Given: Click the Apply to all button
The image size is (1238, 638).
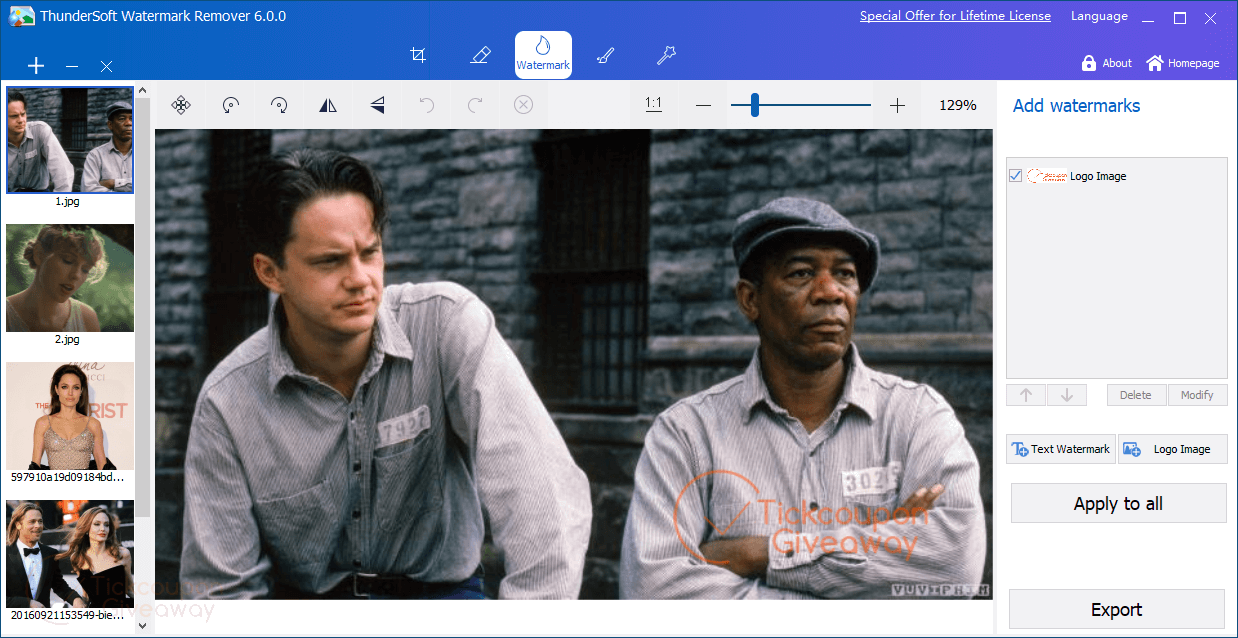Looking at the screenshot, I should [1118, 503].
